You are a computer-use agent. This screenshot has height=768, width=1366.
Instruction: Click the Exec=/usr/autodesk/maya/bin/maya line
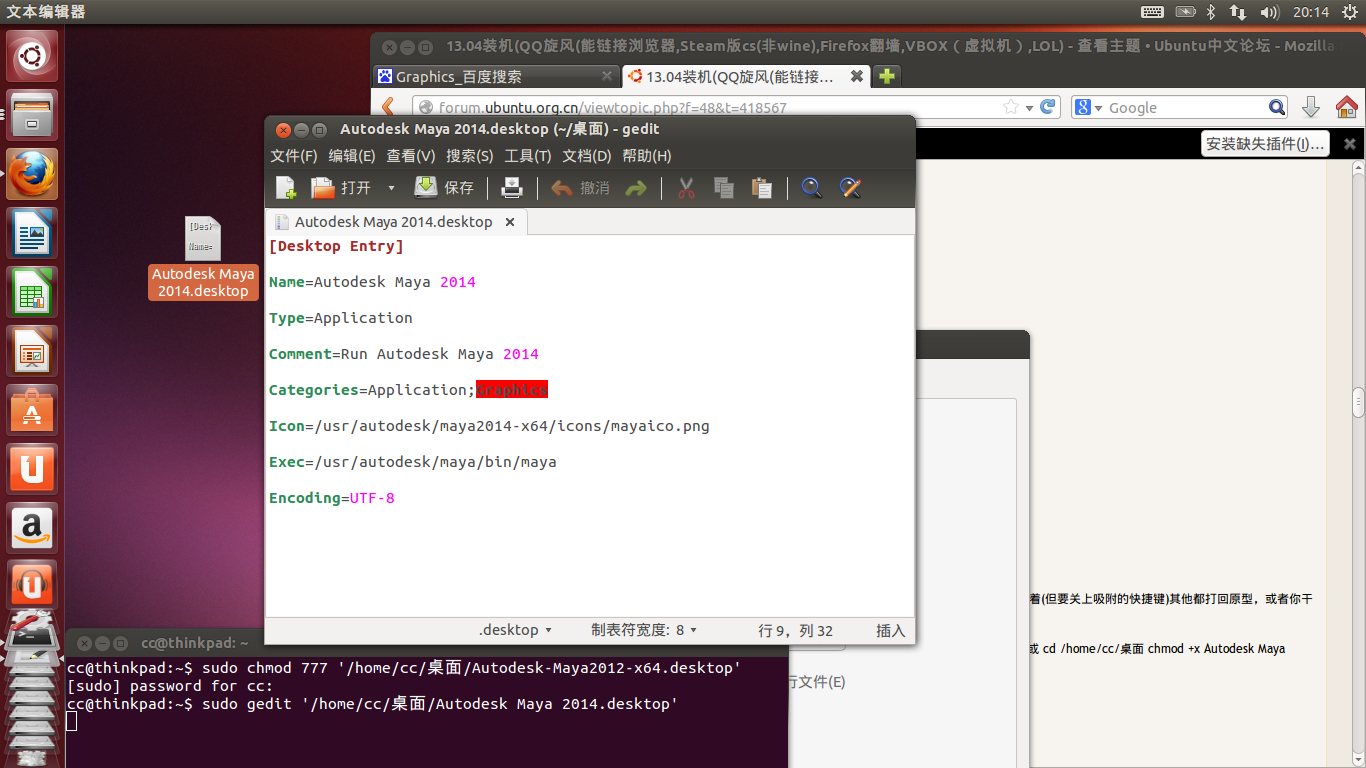pyautogui.click(x=413, y=462)
